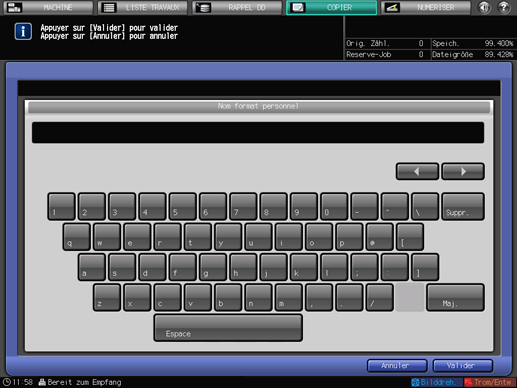Tap the 3 key
The width and height of the screenshot is (517, 388).
[122, 206]
